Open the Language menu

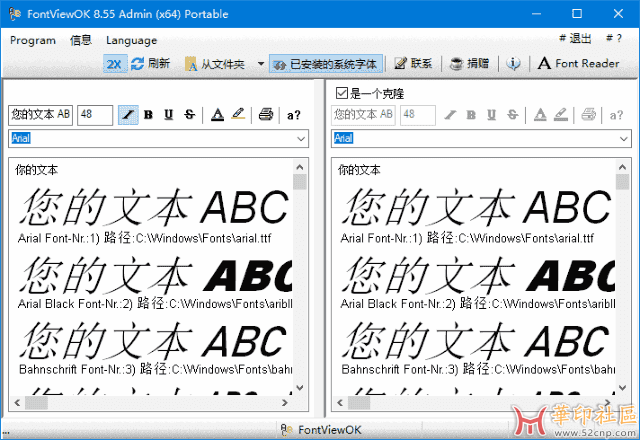tap(131, 40)
